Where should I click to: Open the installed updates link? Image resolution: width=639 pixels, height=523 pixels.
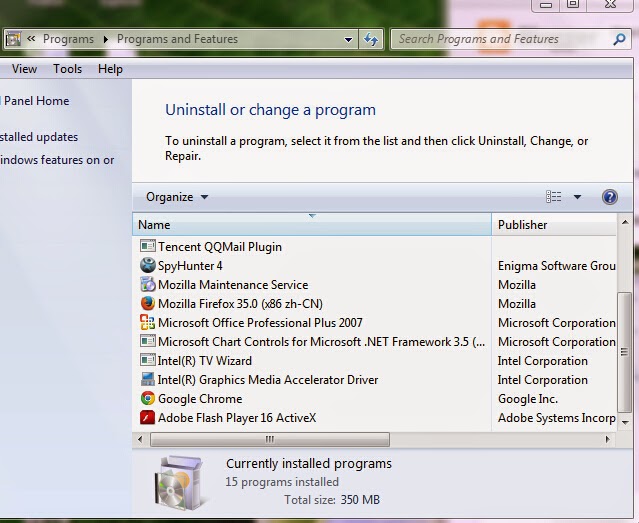tap(39, 137)
